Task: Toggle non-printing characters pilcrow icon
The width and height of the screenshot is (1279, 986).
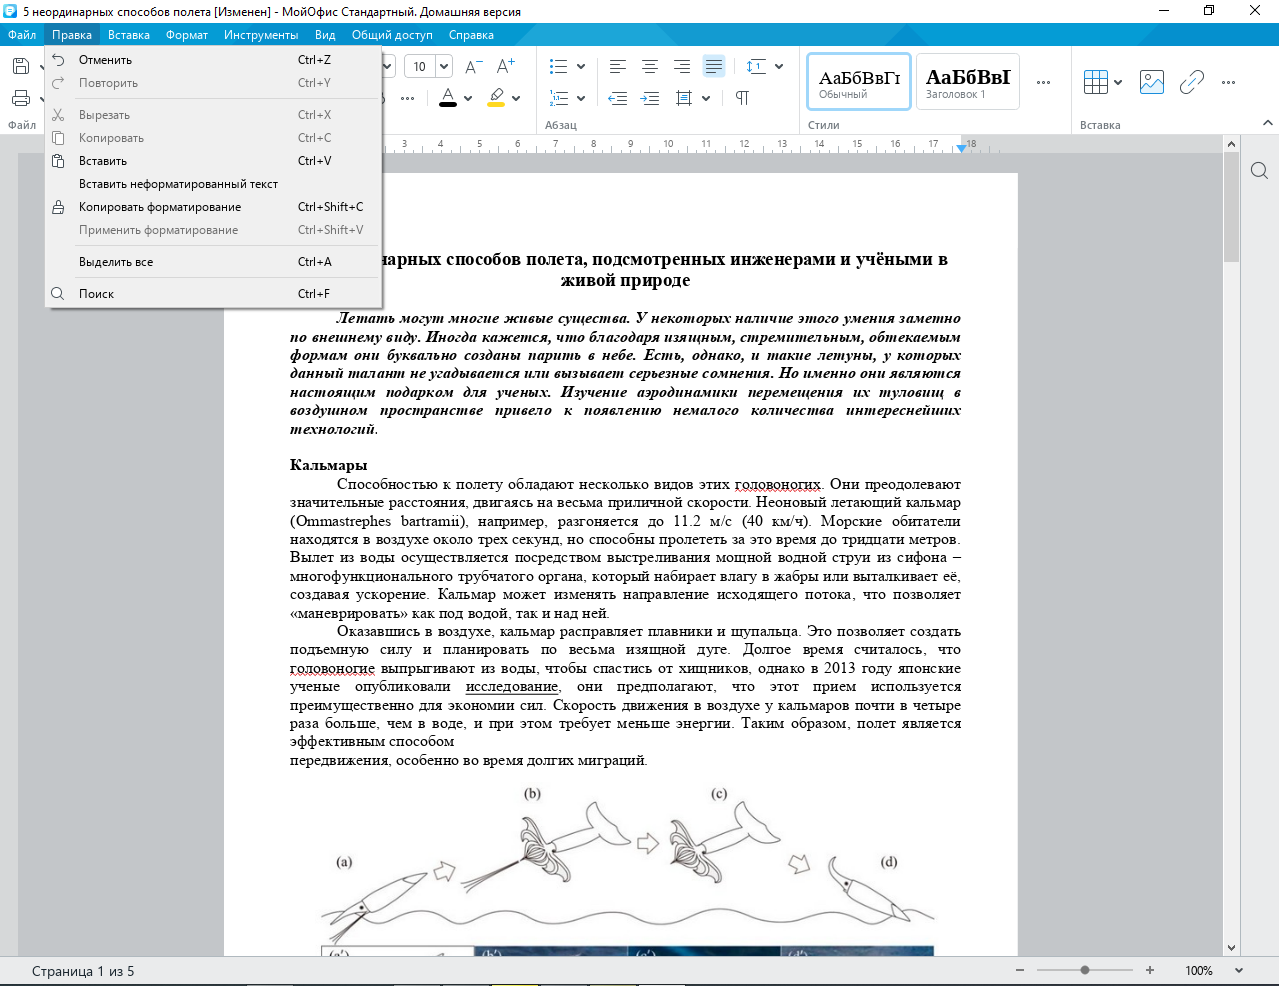Action: (x=742, y=98)
